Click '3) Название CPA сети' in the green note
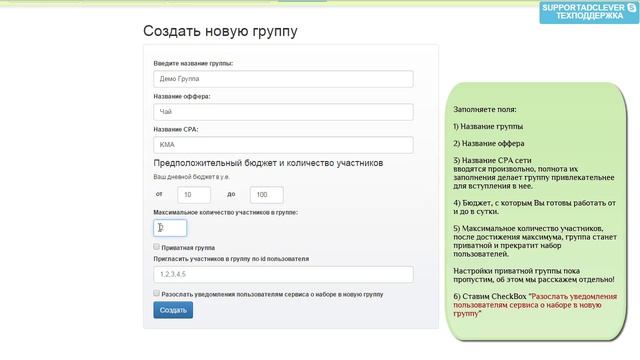 tap(492, 161)
